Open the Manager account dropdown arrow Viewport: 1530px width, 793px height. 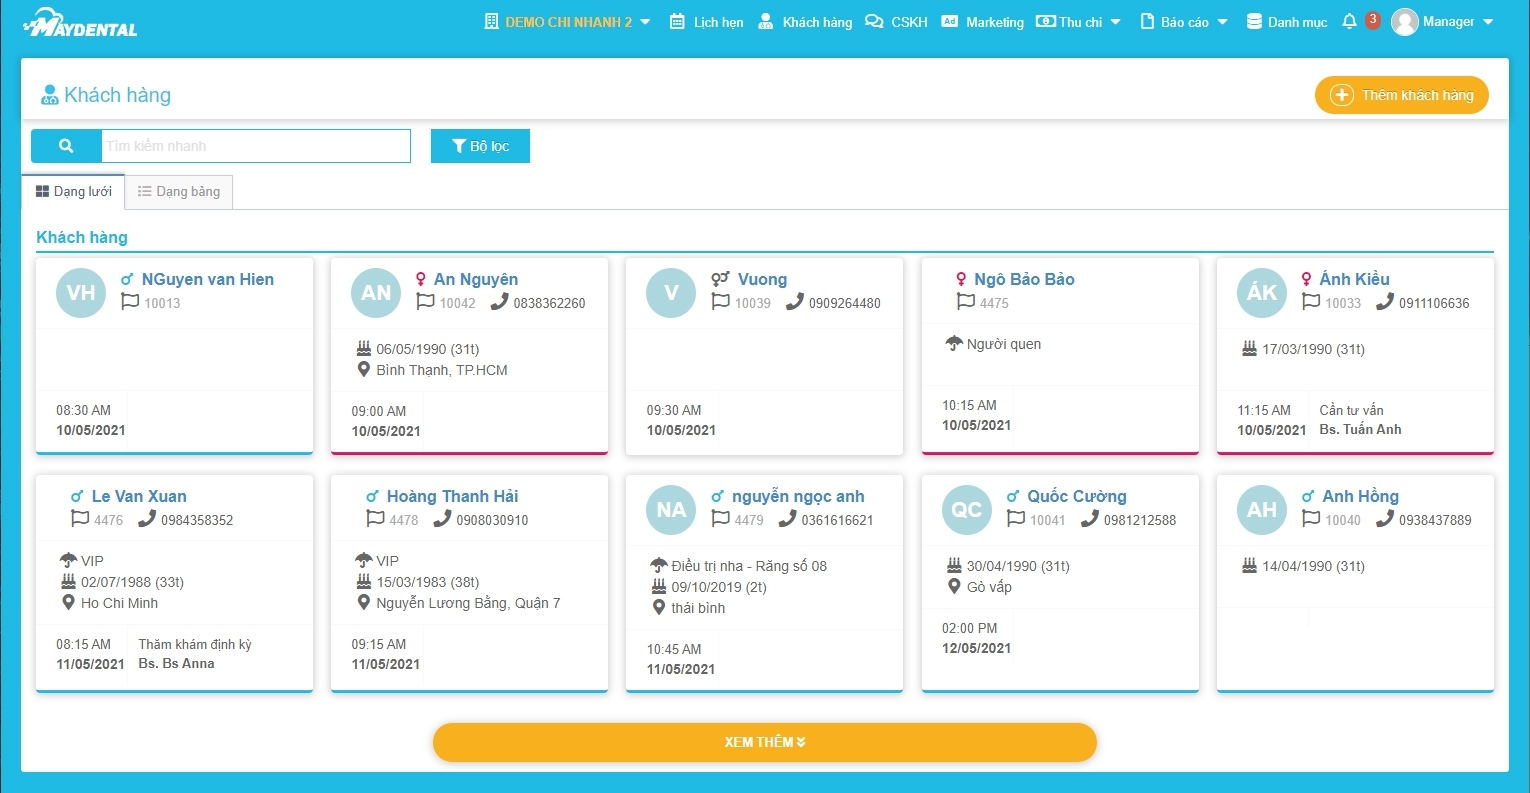1488,22
